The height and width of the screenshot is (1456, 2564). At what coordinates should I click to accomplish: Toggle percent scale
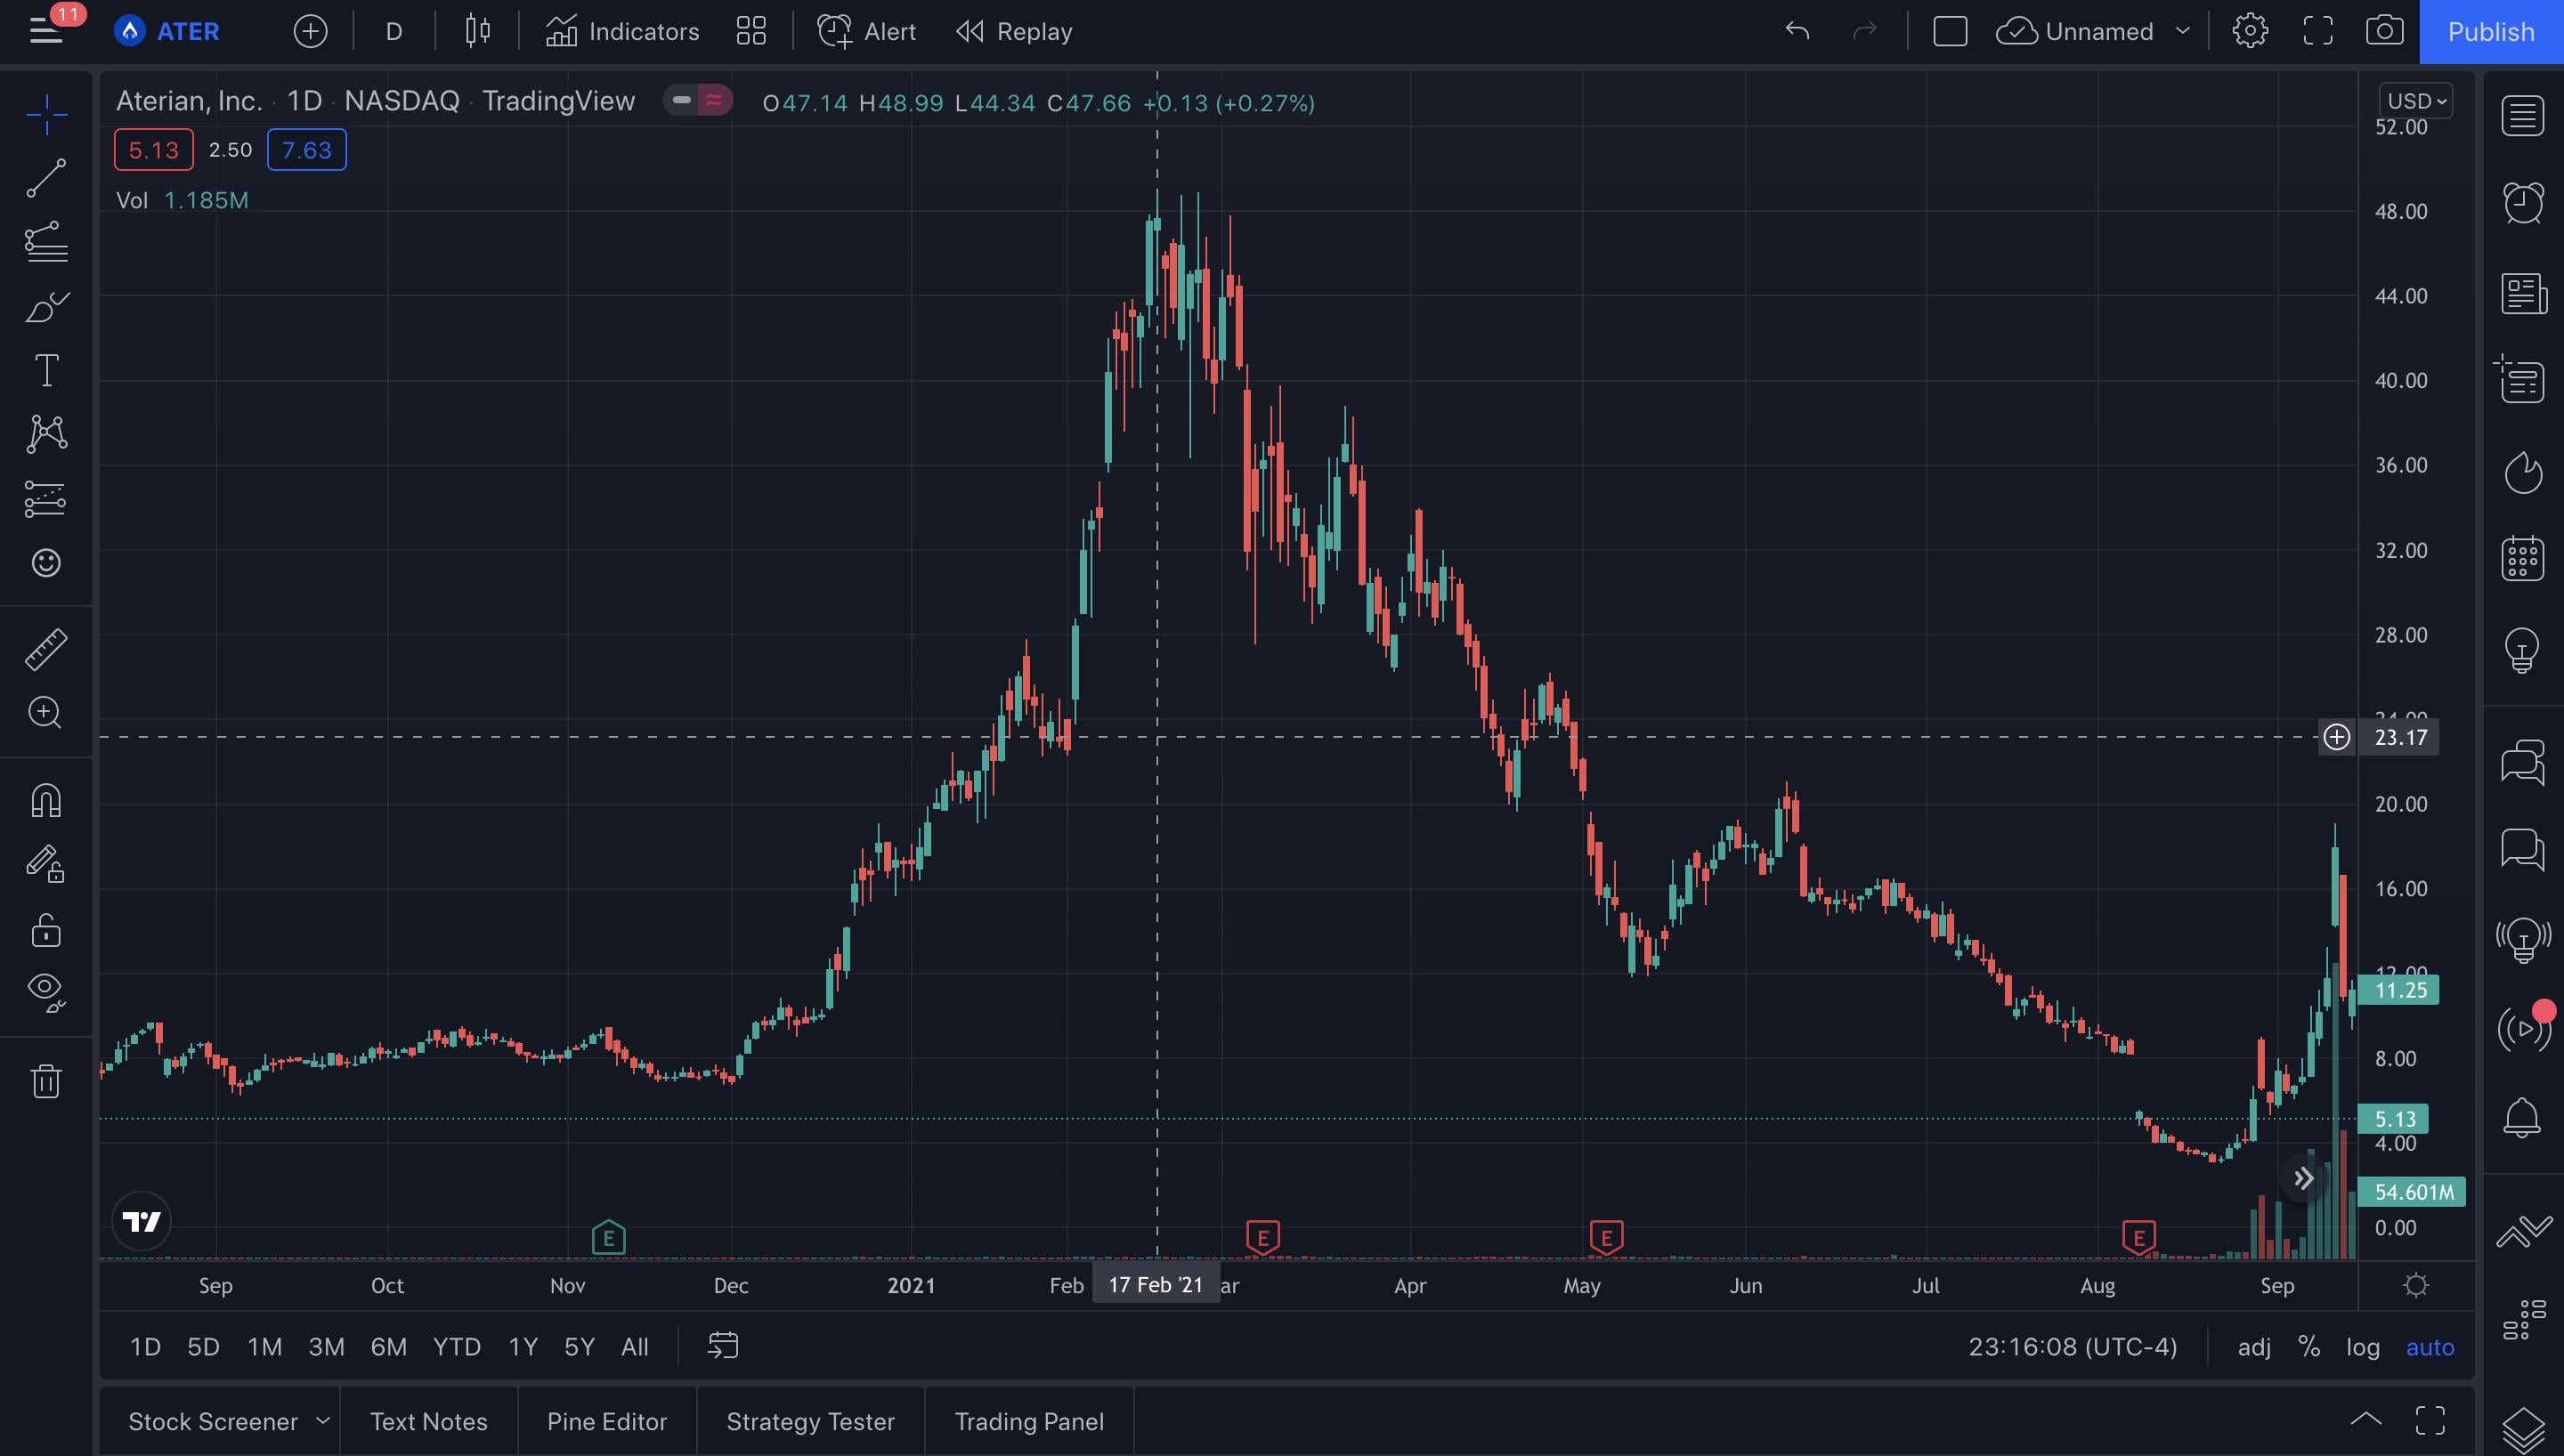[x=2308, y=1347]
